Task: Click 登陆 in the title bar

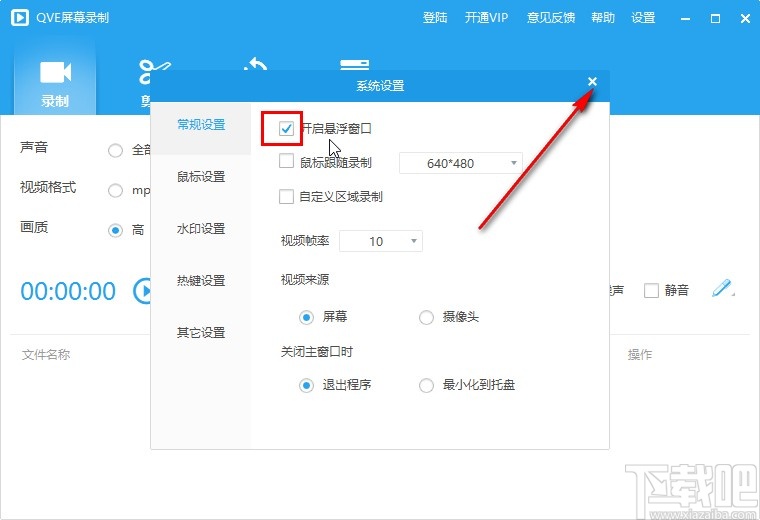Action: point(434,18)
